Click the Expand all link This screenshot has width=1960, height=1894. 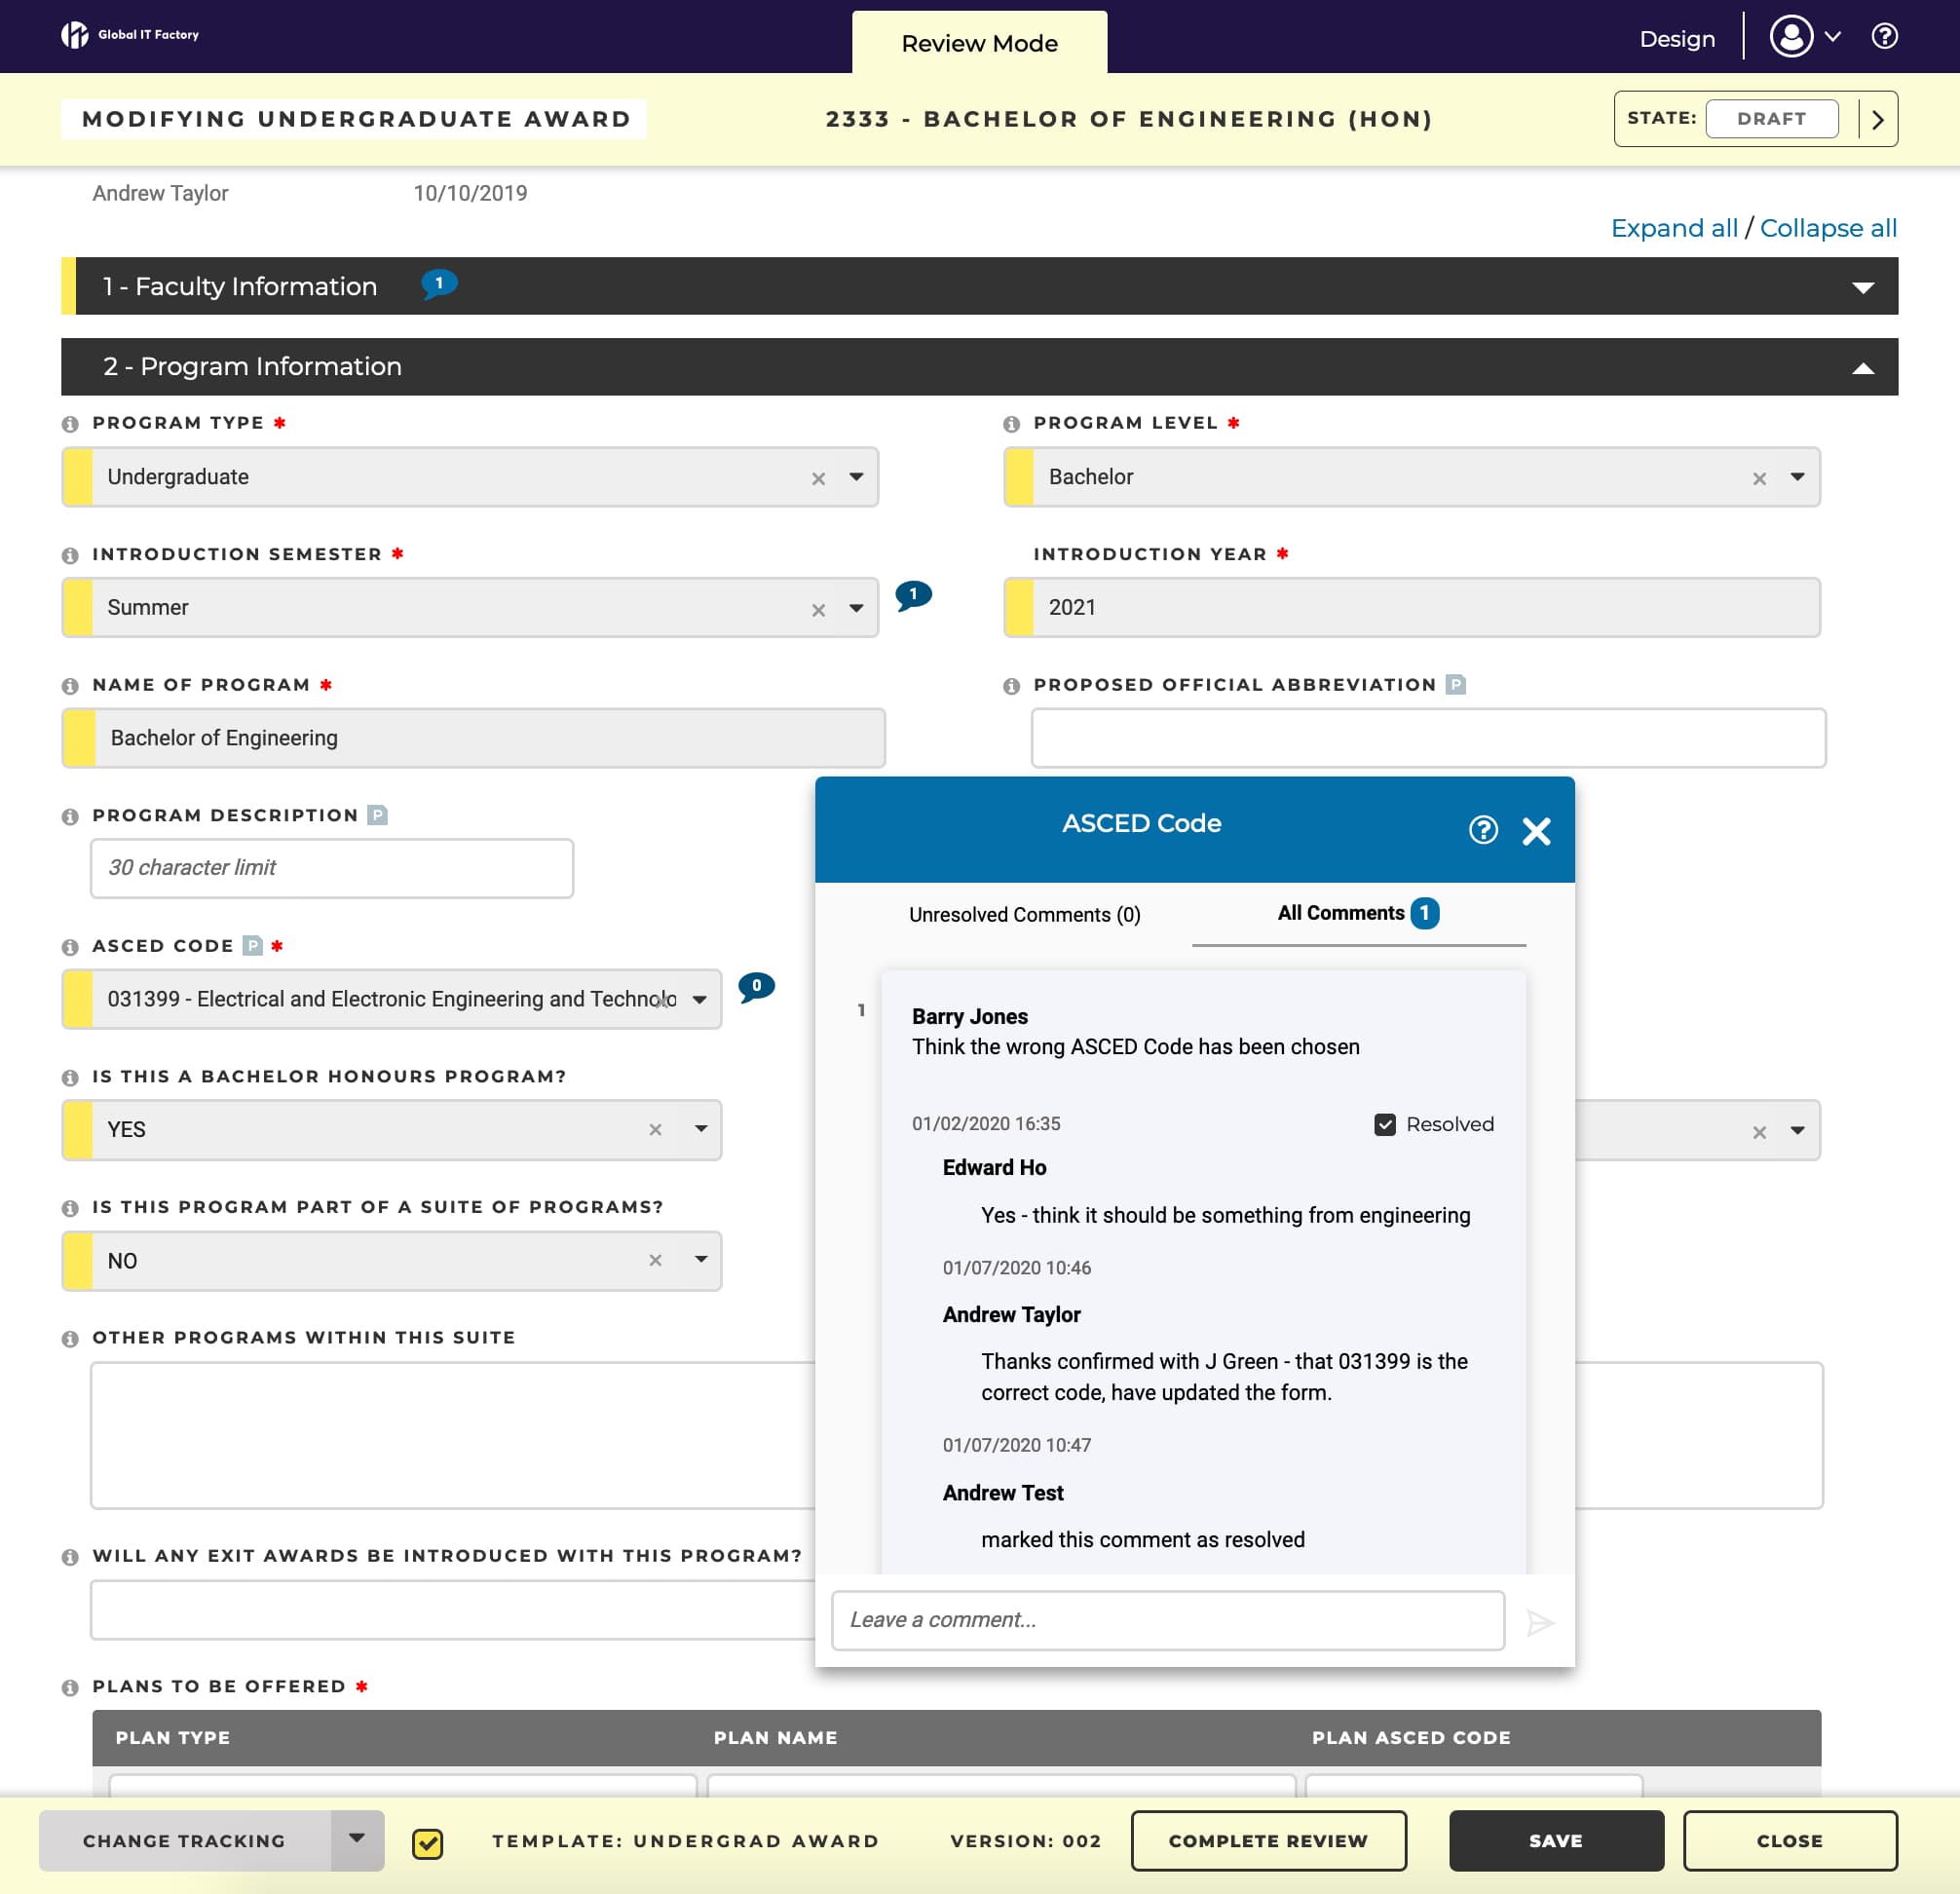1675,228
